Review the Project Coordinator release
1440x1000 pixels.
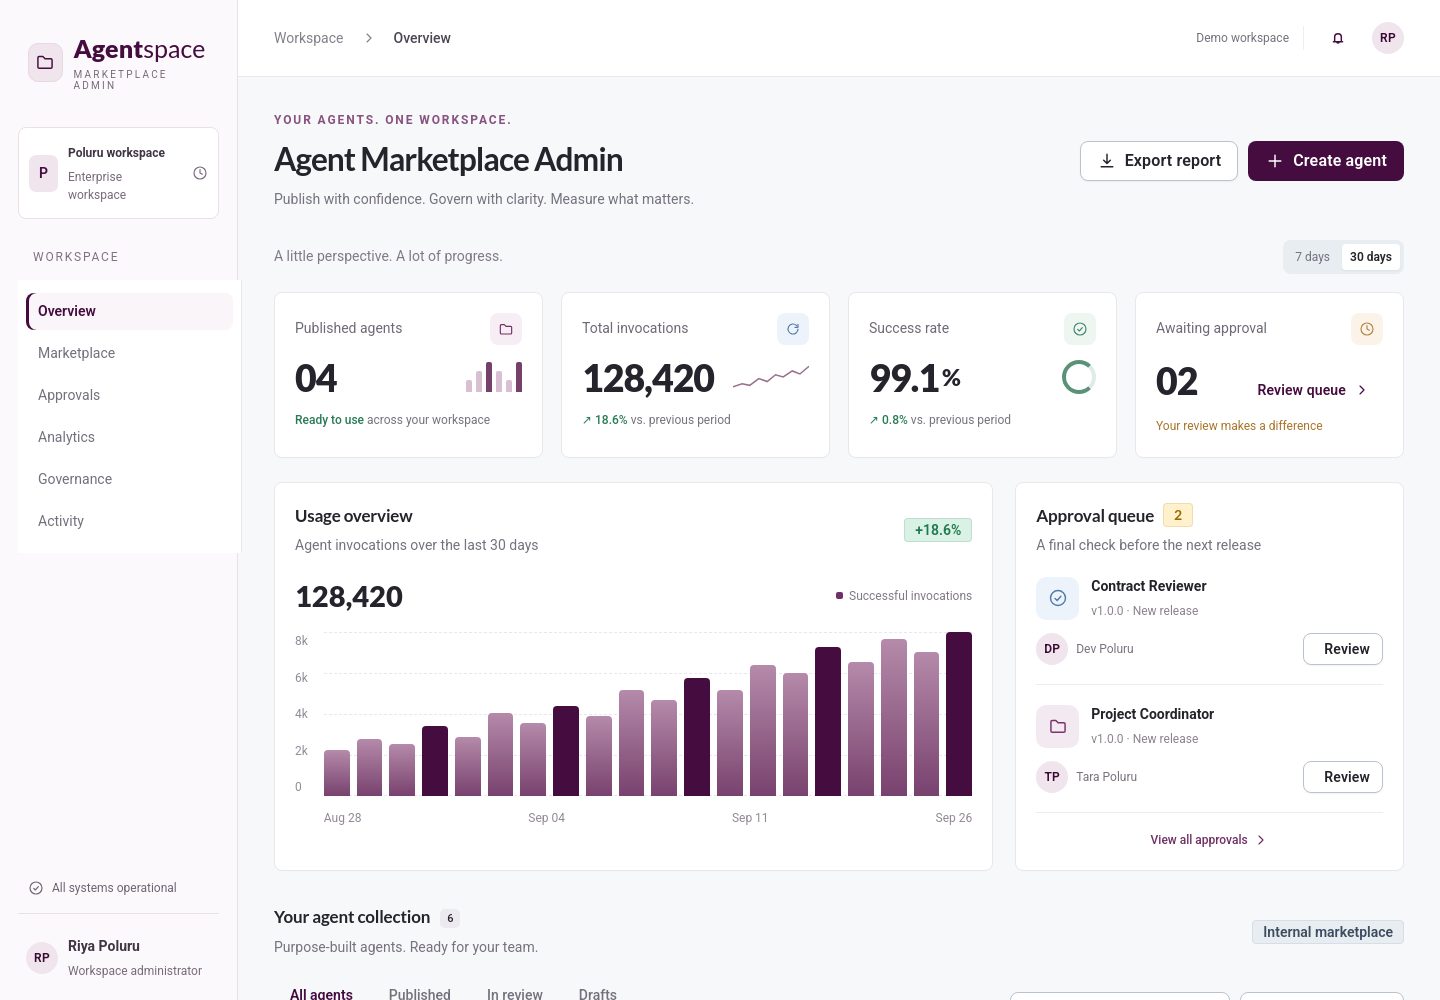pyautogui.click(x=1343, y=777)
